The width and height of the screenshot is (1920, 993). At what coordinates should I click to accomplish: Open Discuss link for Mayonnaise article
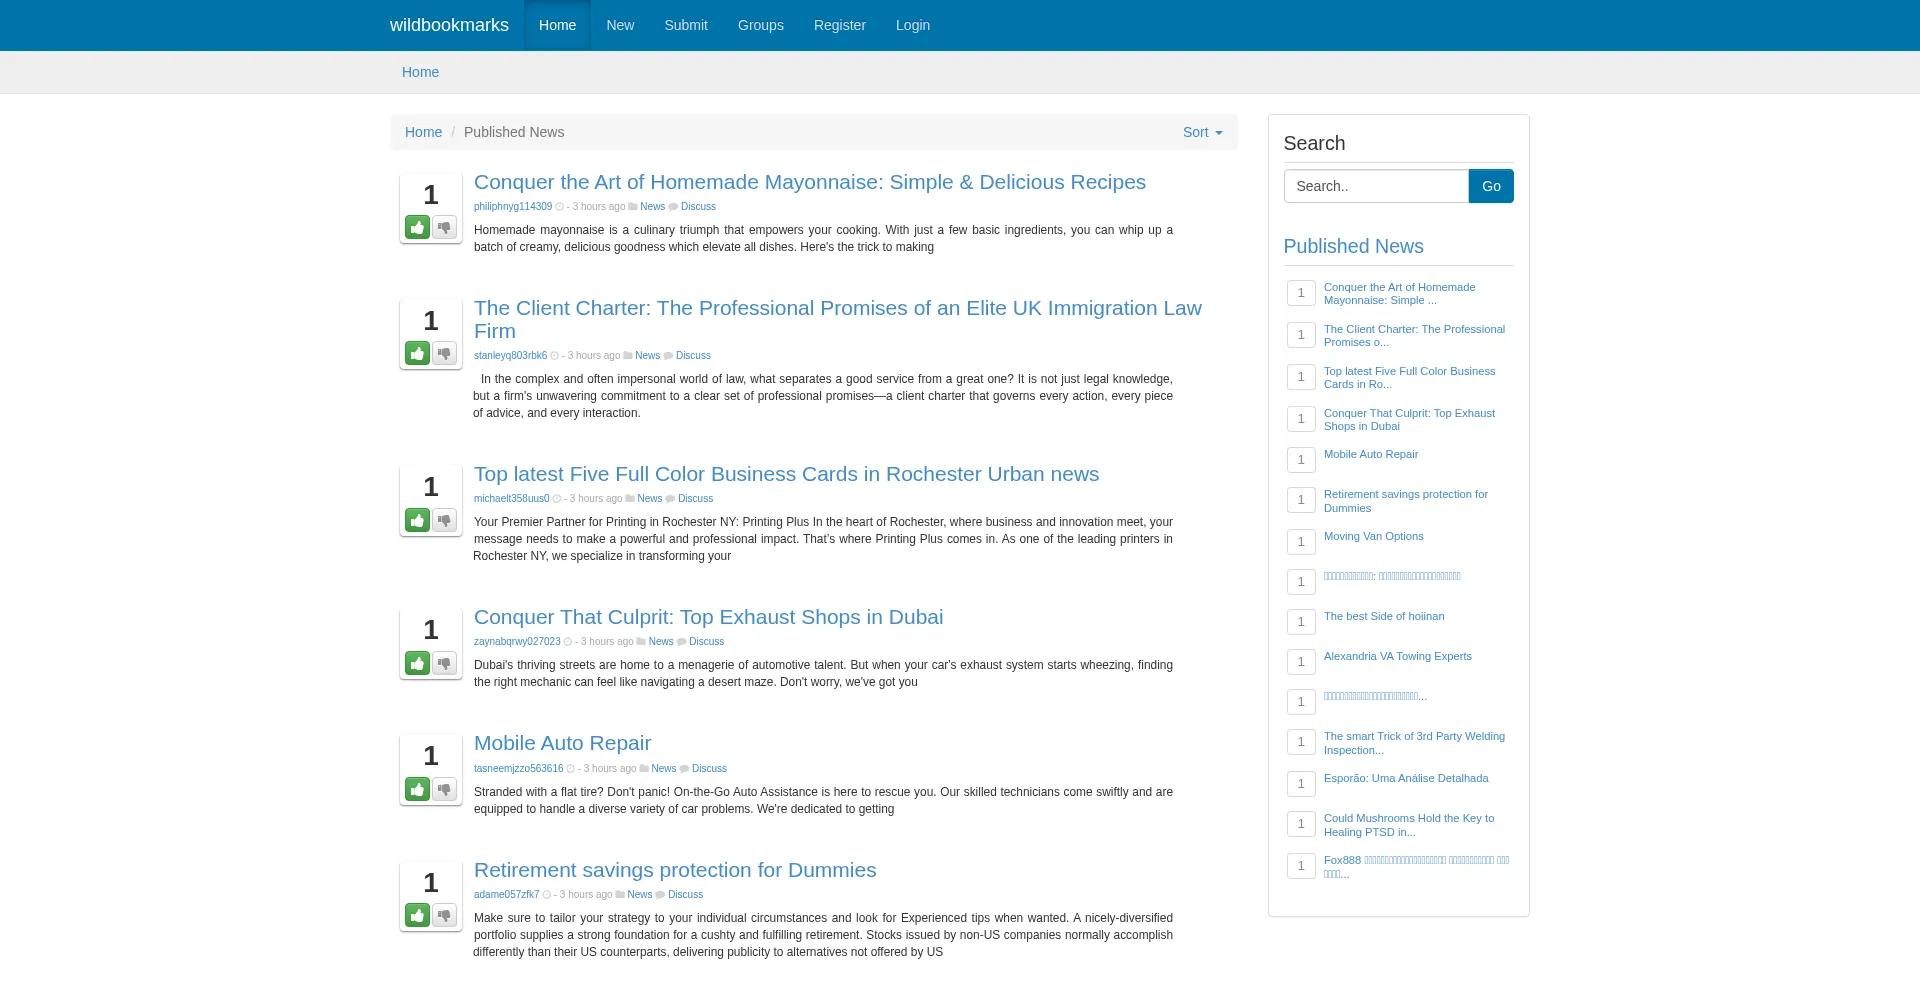pos(698,207)
